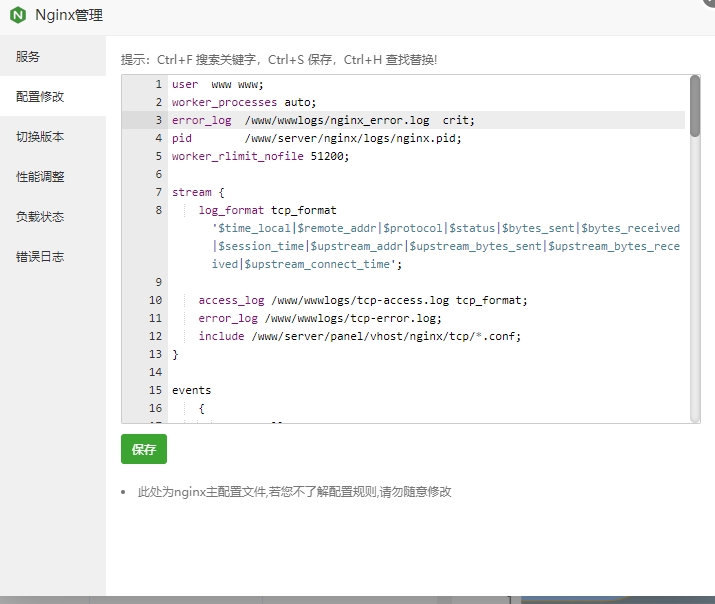Screen dimensions: 715x604
Task: Click the '$upstream_connect_time' text in log format
Action: (x=317, y=264)
